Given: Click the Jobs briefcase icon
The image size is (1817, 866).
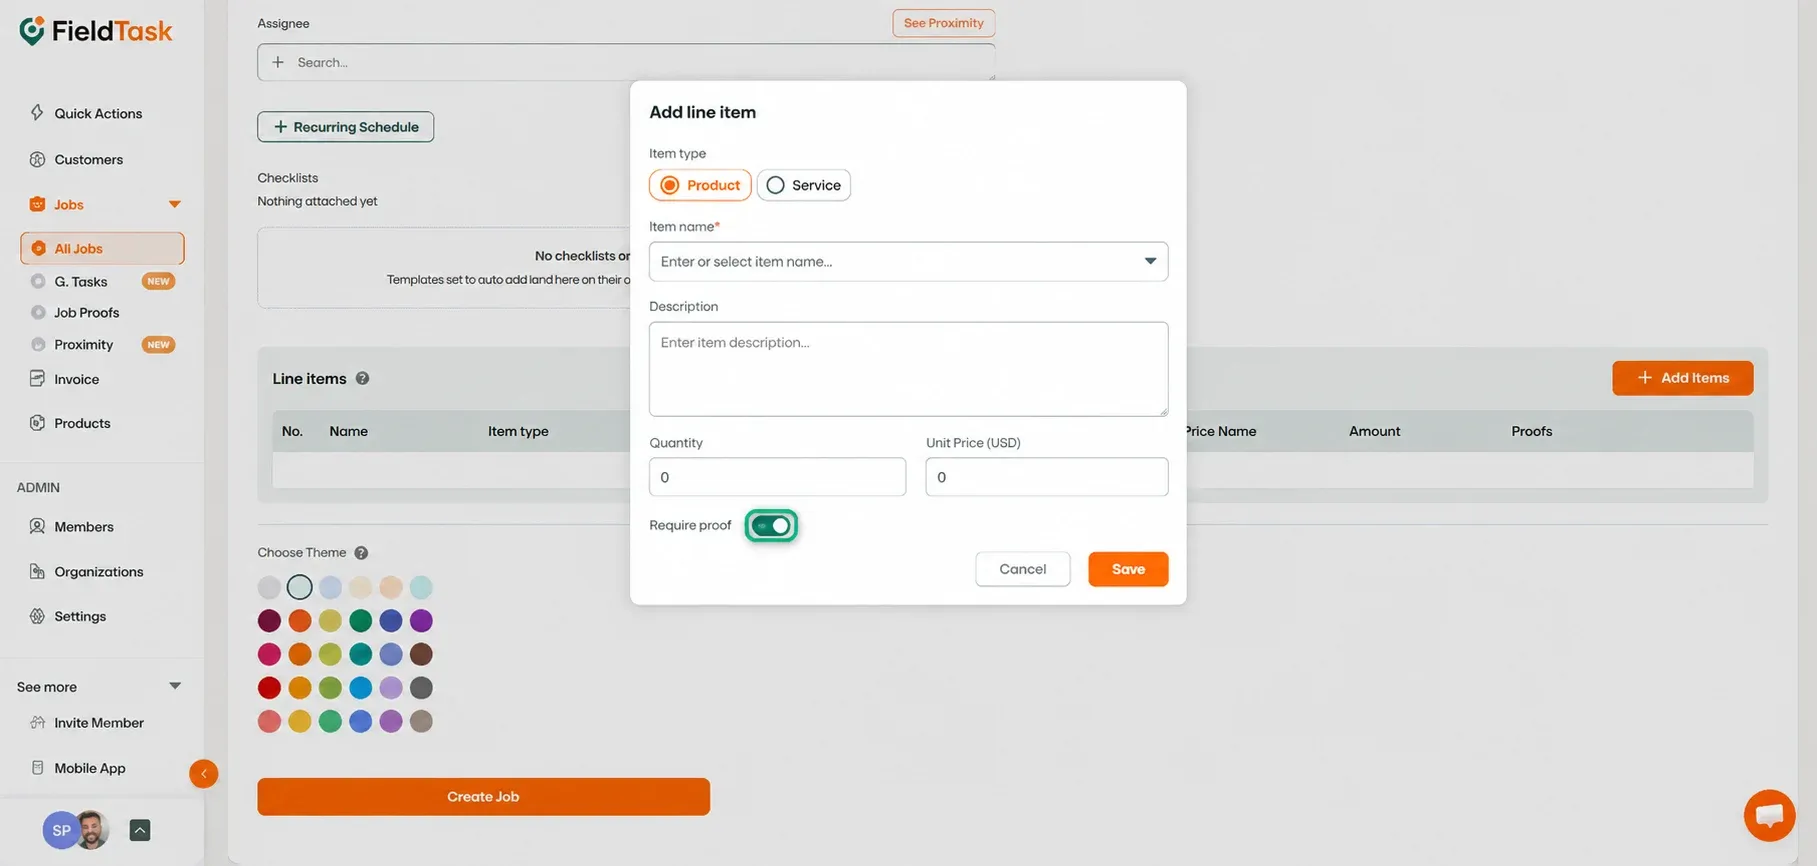Looking at the screenshot, I should tap(37, 204).
